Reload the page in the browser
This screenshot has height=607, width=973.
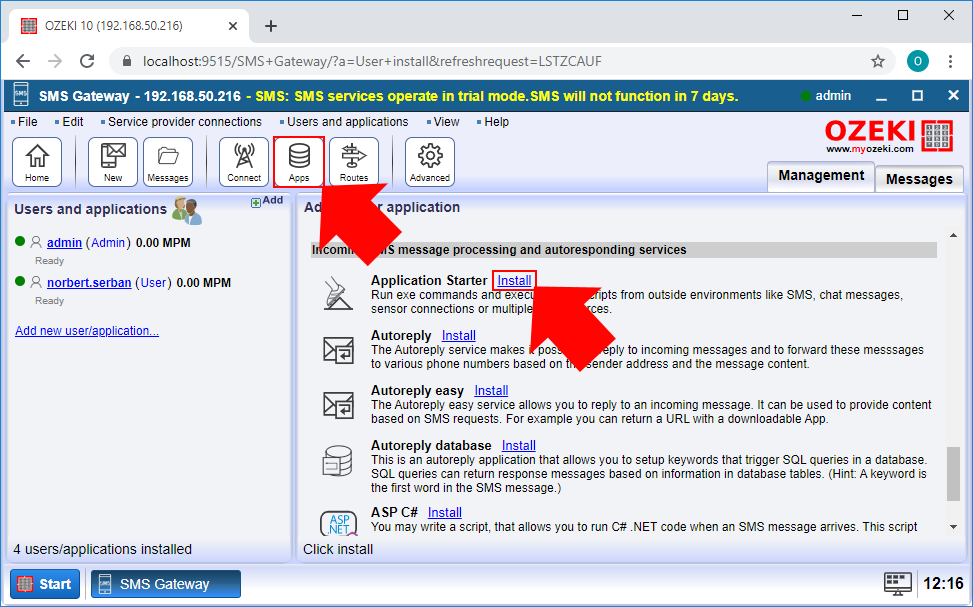coord(87,61)
